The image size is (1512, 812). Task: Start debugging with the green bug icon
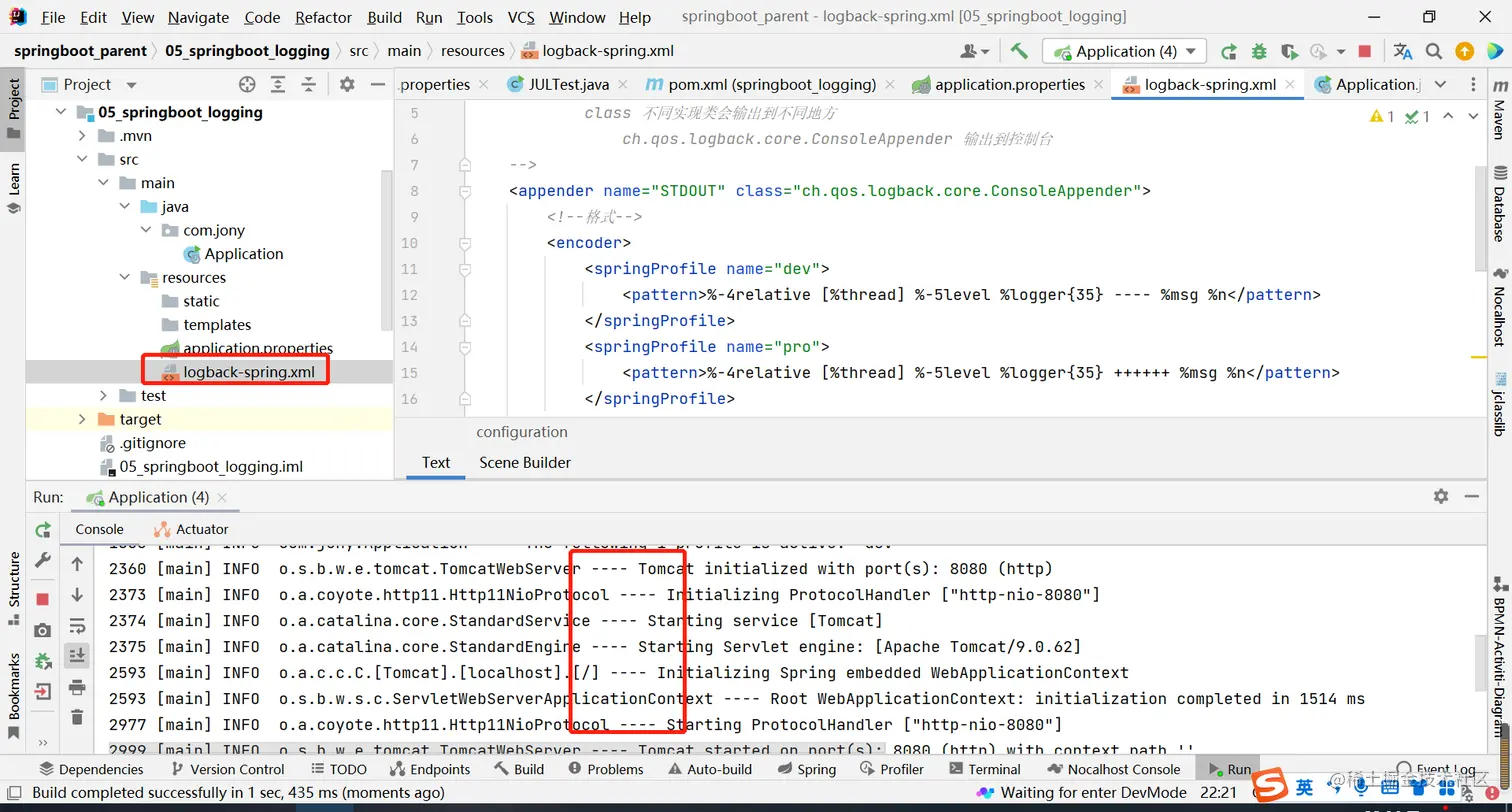[x=1259, y=51]
